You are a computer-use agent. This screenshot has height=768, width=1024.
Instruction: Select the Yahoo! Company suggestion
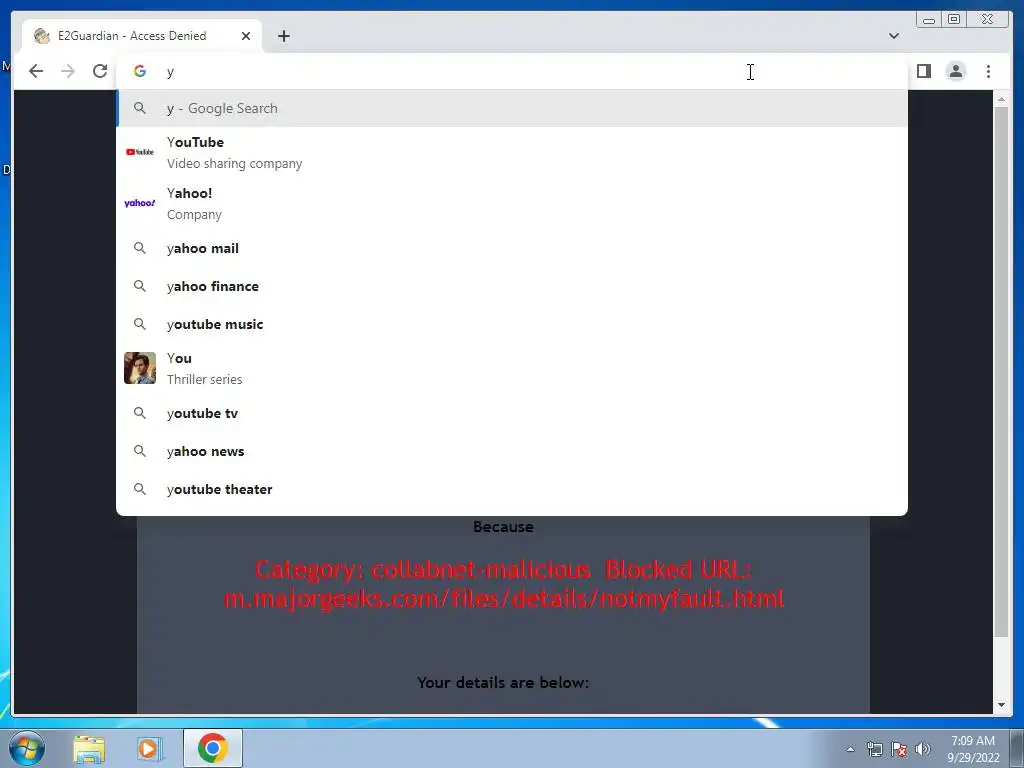[512, 203]
